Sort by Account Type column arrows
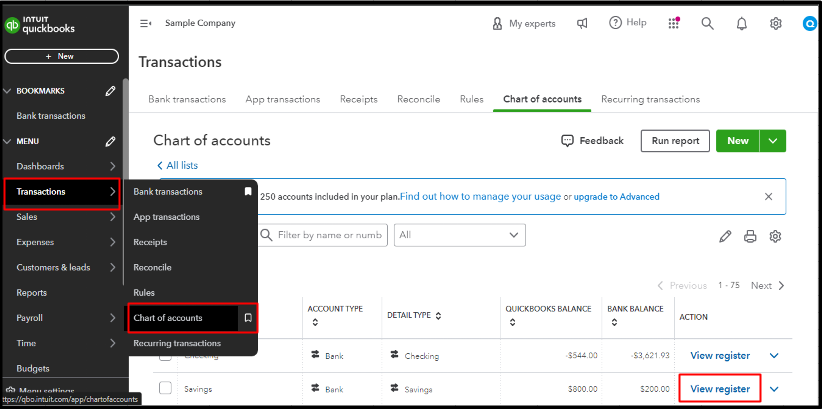This screenshot has width=822, height=409. click(x=315, y=323)
